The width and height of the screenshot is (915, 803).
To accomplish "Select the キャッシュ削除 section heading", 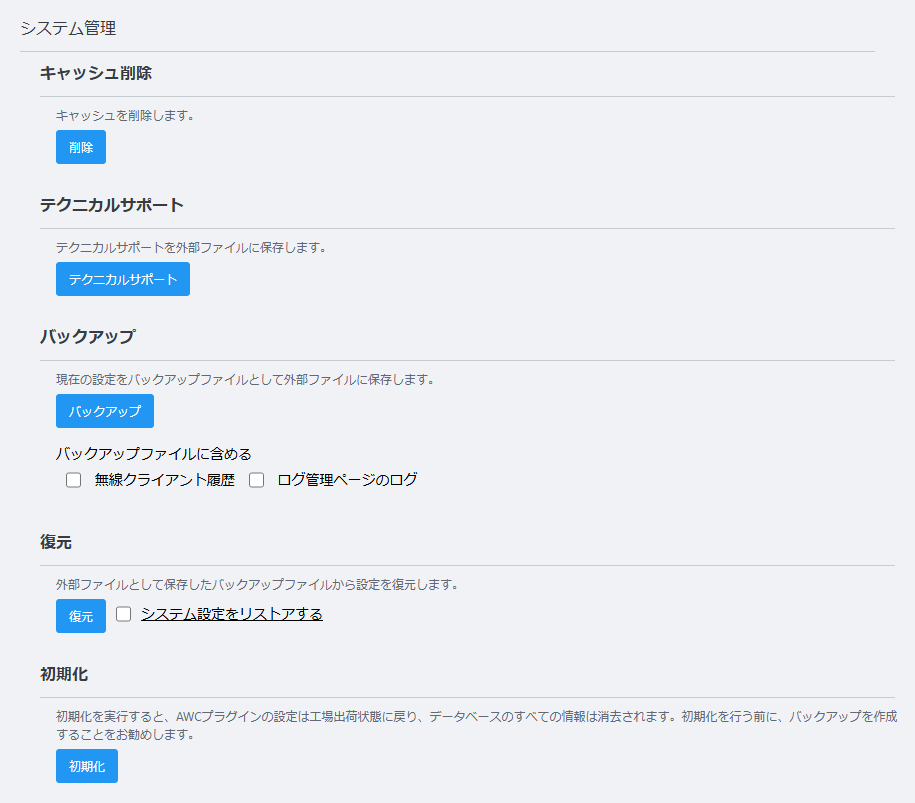I will pos(96,73).
